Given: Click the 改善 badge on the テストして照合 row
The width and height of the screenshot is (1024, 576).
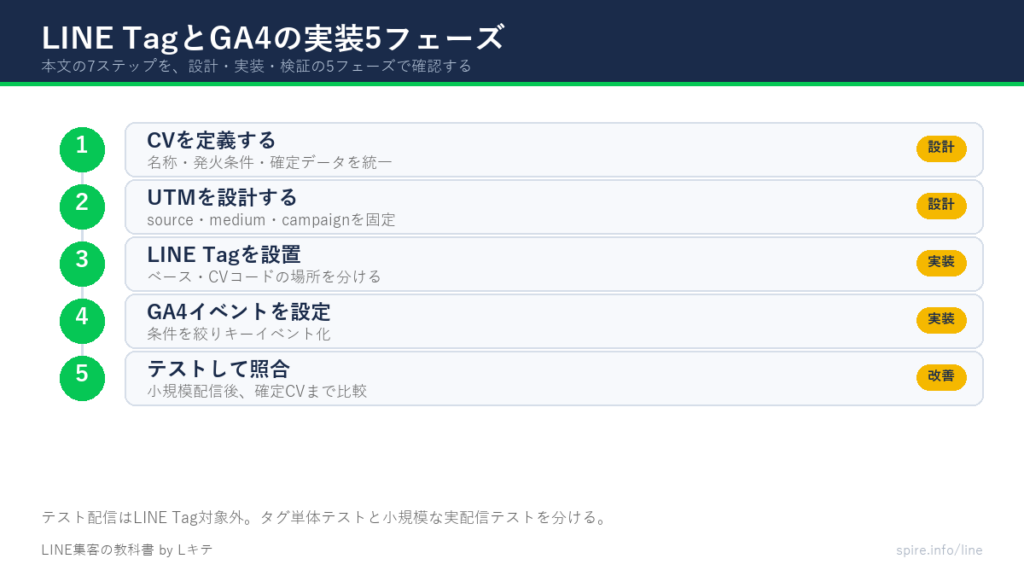Looking at the screenshot, I should click(x=941, y=377).
